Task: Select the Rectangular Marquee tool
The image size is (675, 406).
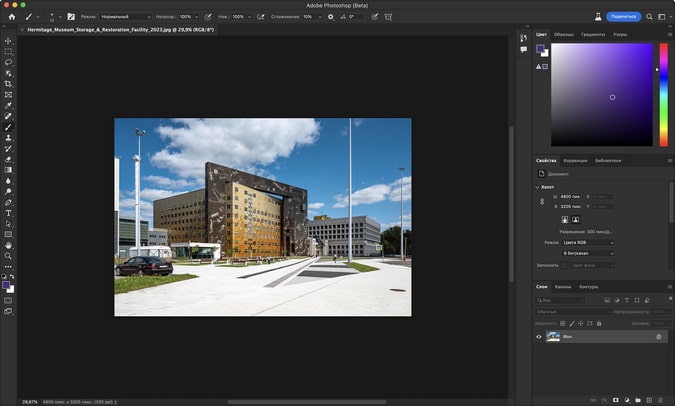Action: (8, 52)
